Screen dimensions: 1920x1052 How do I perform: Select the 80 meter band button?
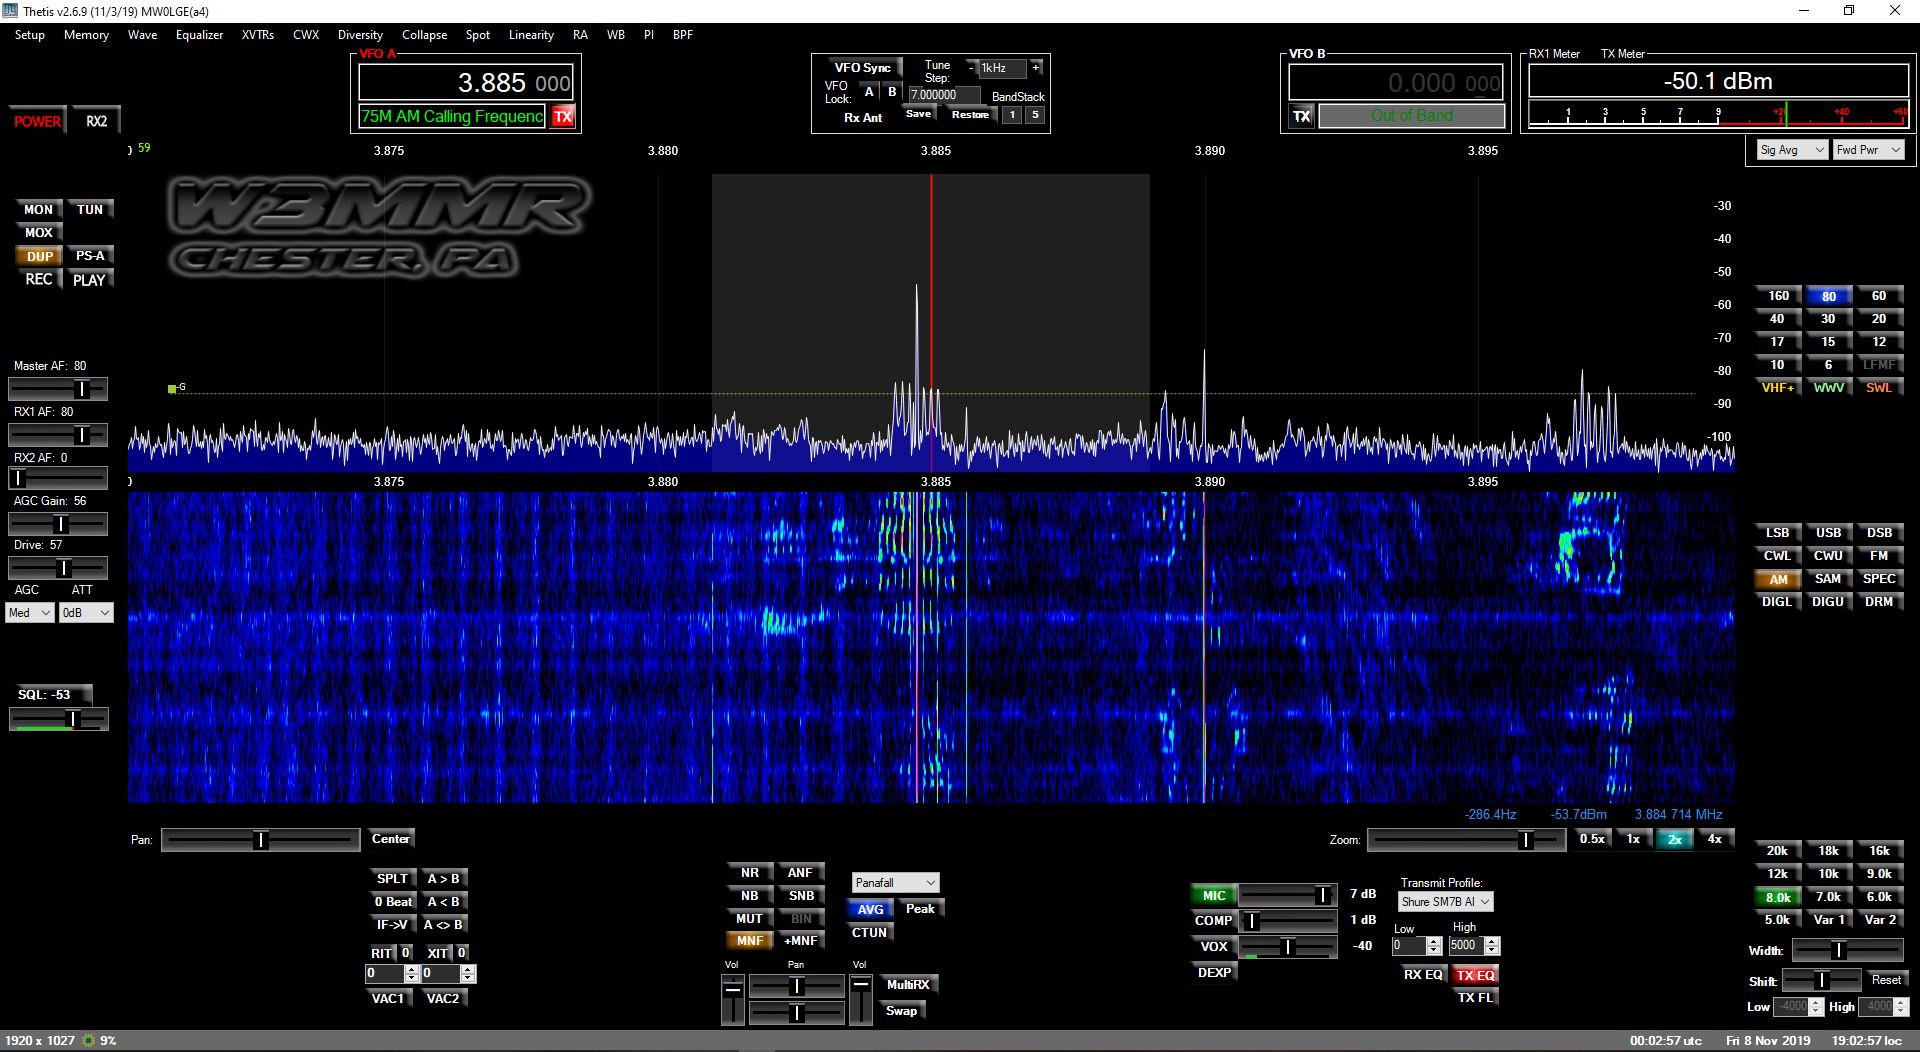point(1828,296)
